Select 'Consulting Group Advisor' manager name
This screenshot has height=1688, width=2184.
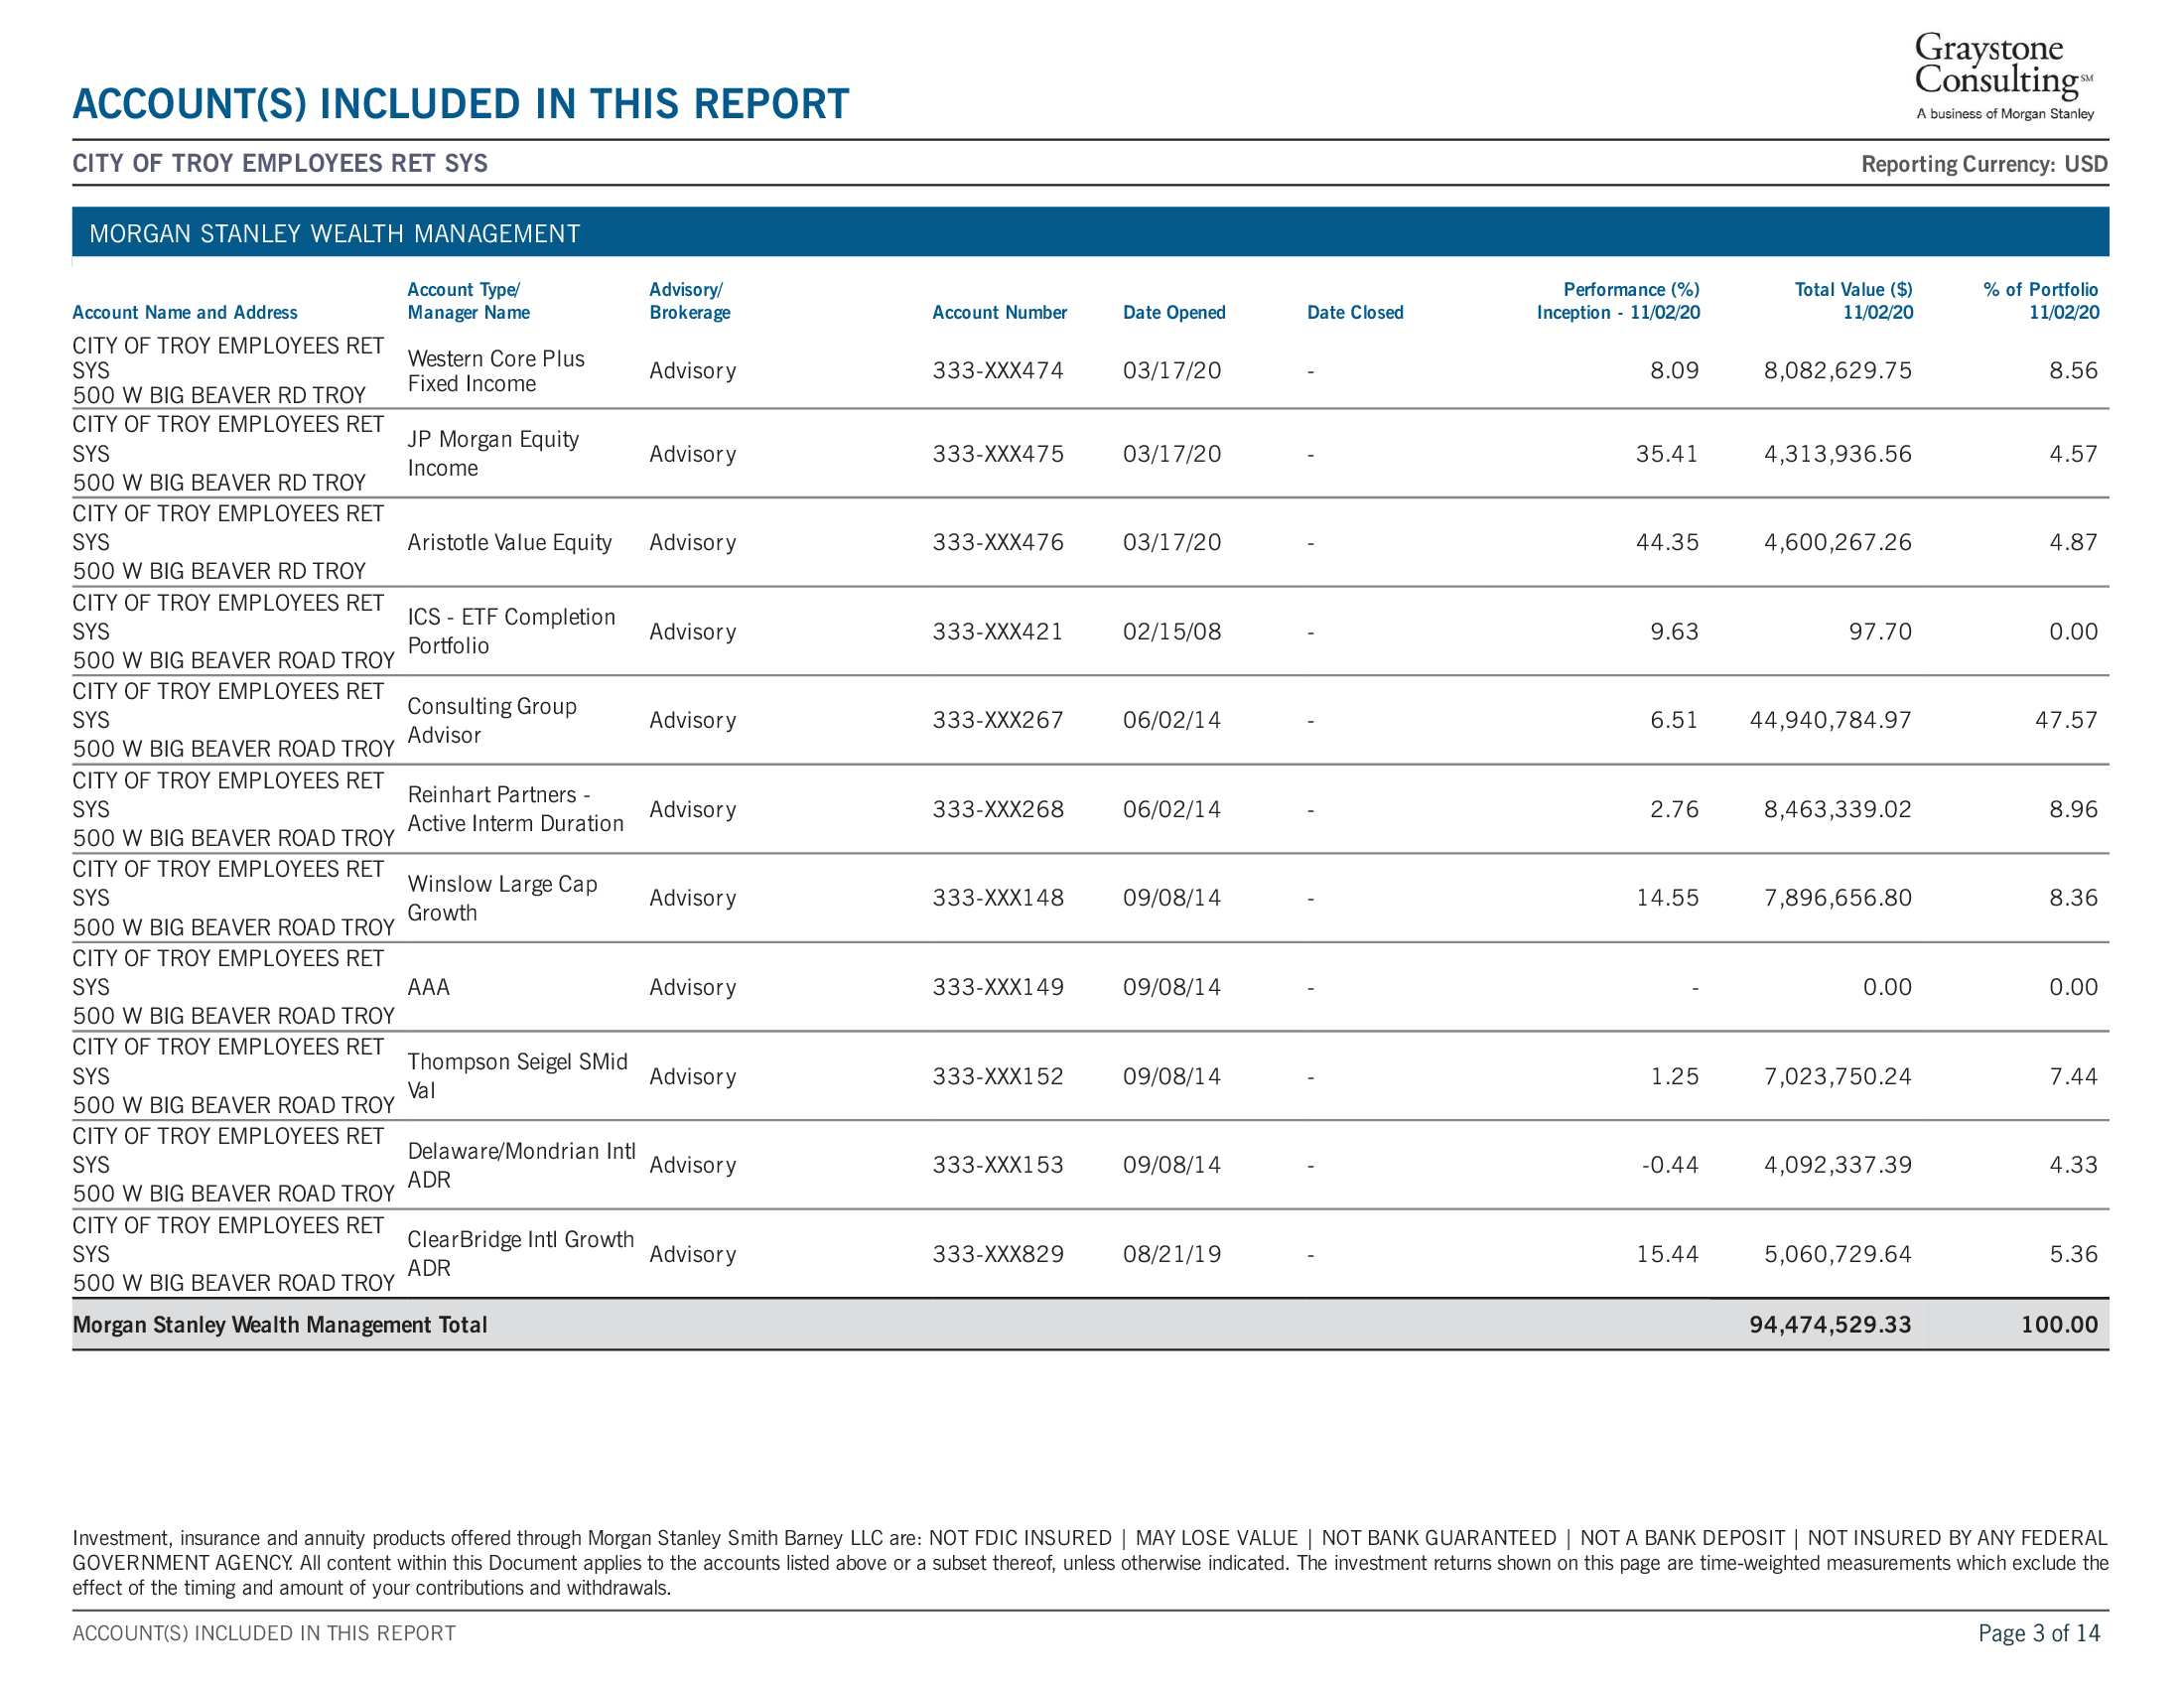point(492,720)
